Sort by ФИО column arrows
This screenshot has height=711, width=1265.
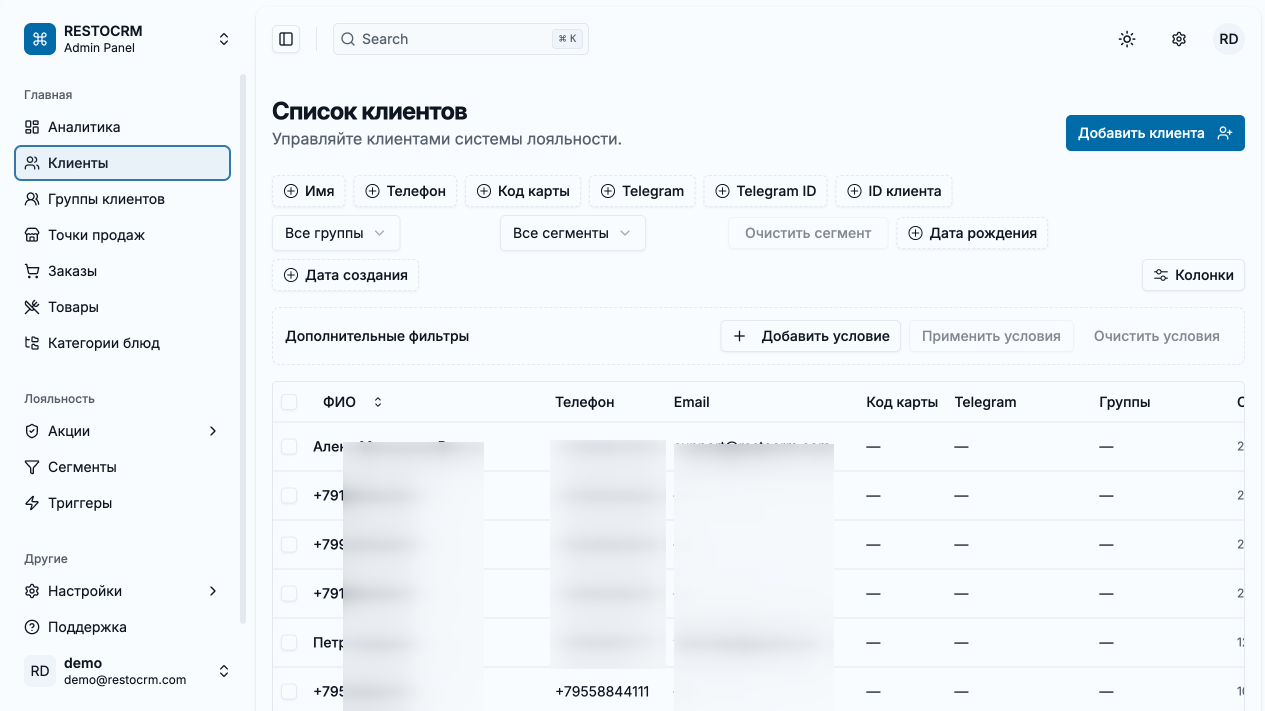click(378, 402)
